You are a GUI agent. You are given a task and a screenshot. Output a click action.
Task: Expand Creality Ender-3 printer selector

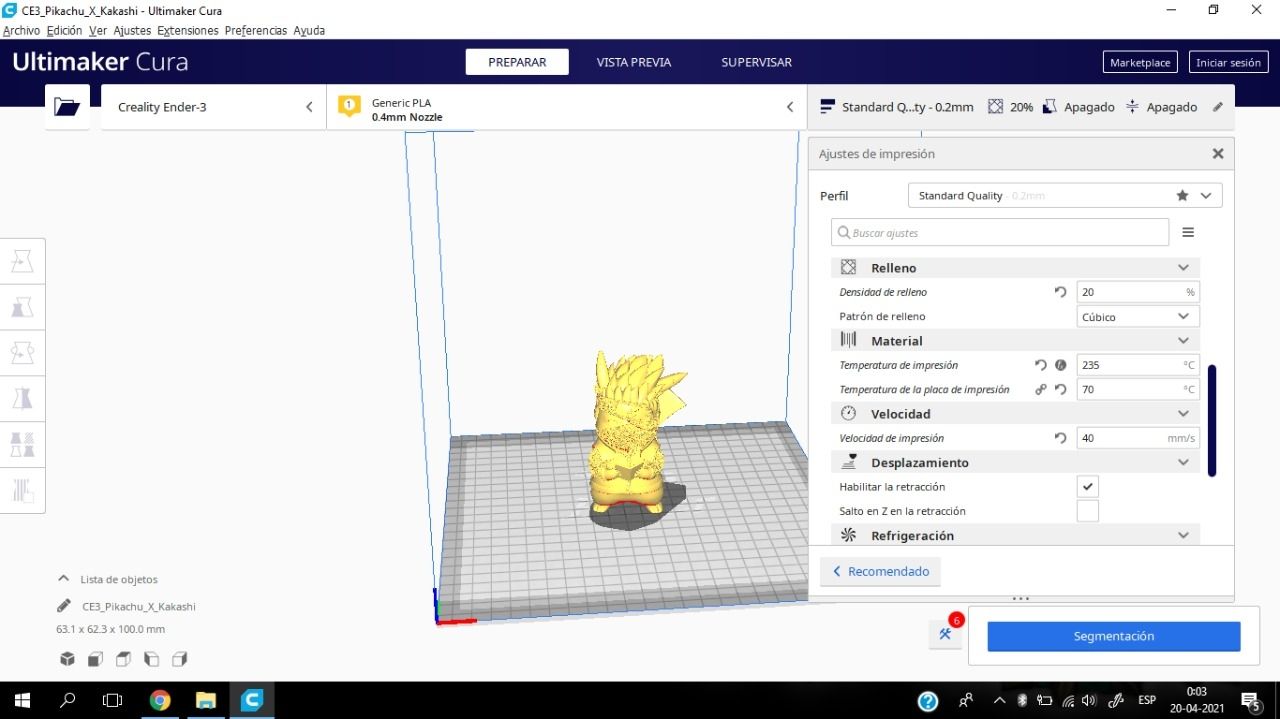[214, 107]
